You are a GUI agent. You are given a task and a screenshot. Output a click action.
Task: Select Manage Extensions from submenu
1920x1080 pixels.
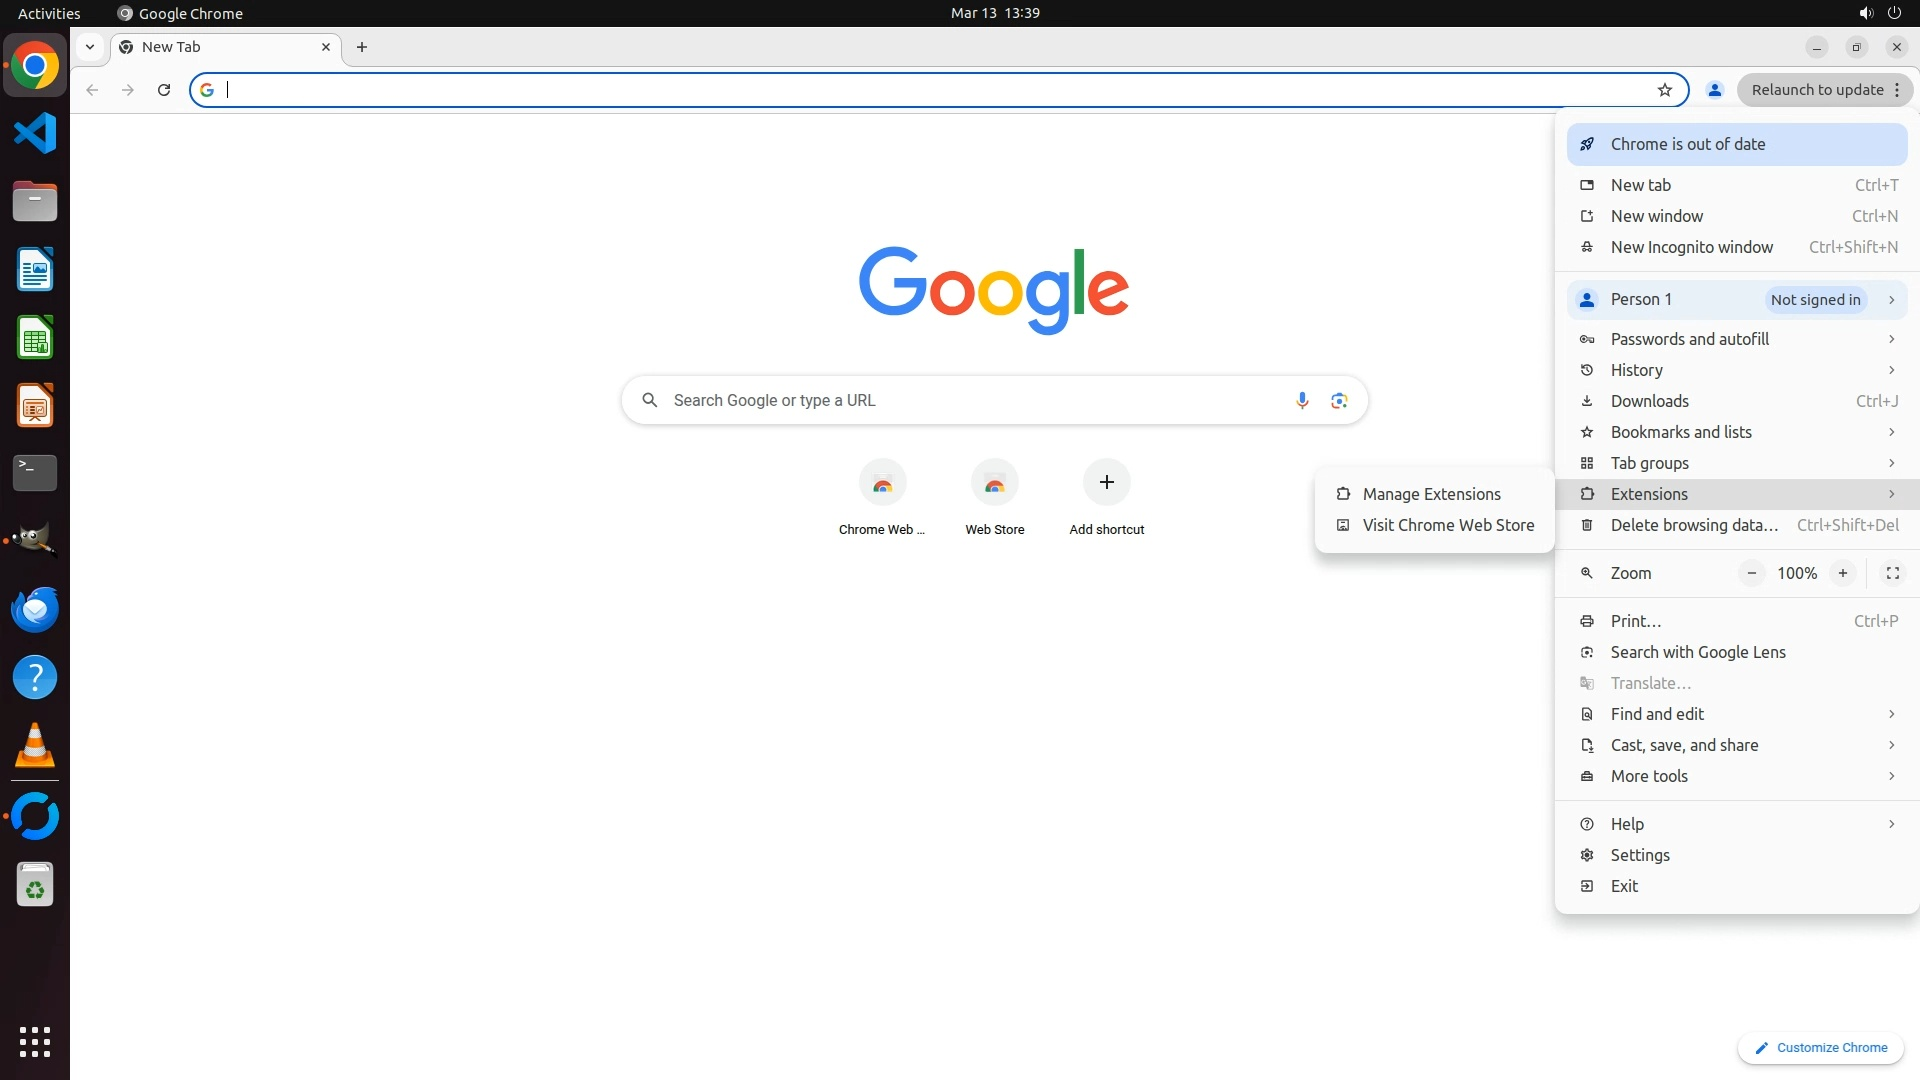click(1431, 494)
